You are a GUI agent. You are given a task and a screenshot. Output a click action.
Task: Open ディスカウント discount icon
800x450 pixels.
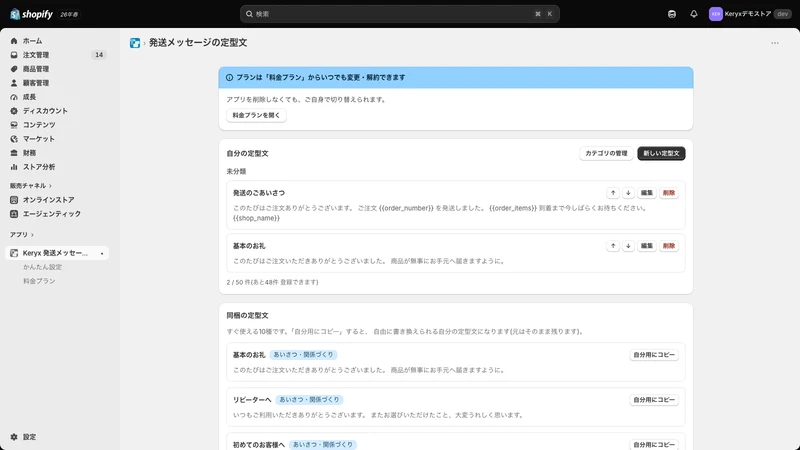(14, 111)
